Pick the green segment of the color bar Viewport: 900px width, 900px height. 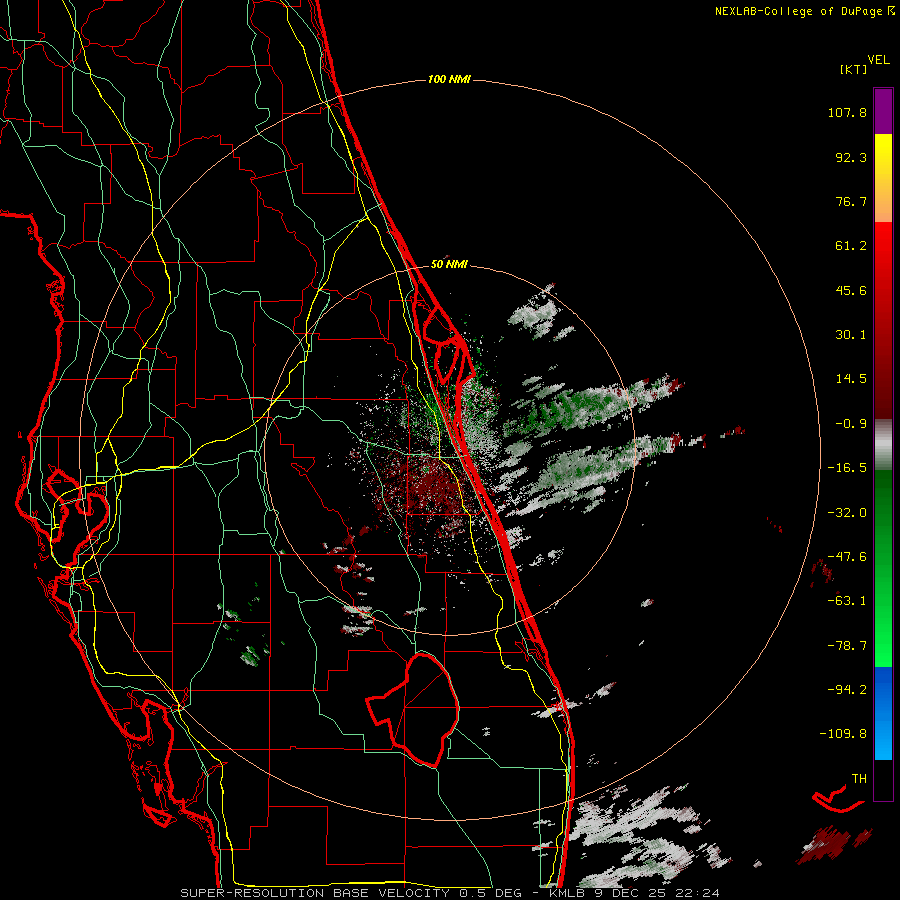pyautogui.click(x=883, y=568)
